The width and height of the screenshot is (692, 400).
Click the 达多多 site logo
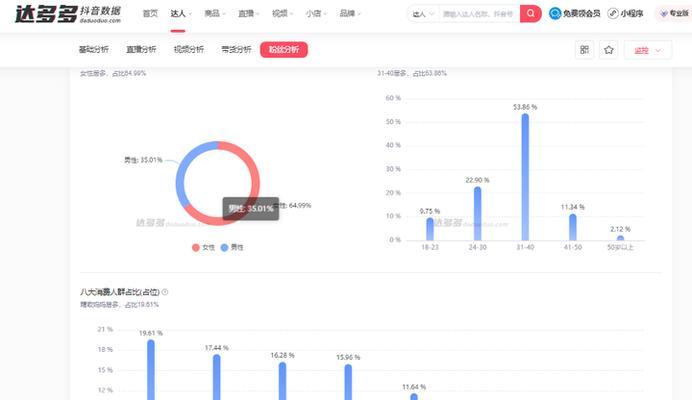pyautogui.click(x=68, y=14)
